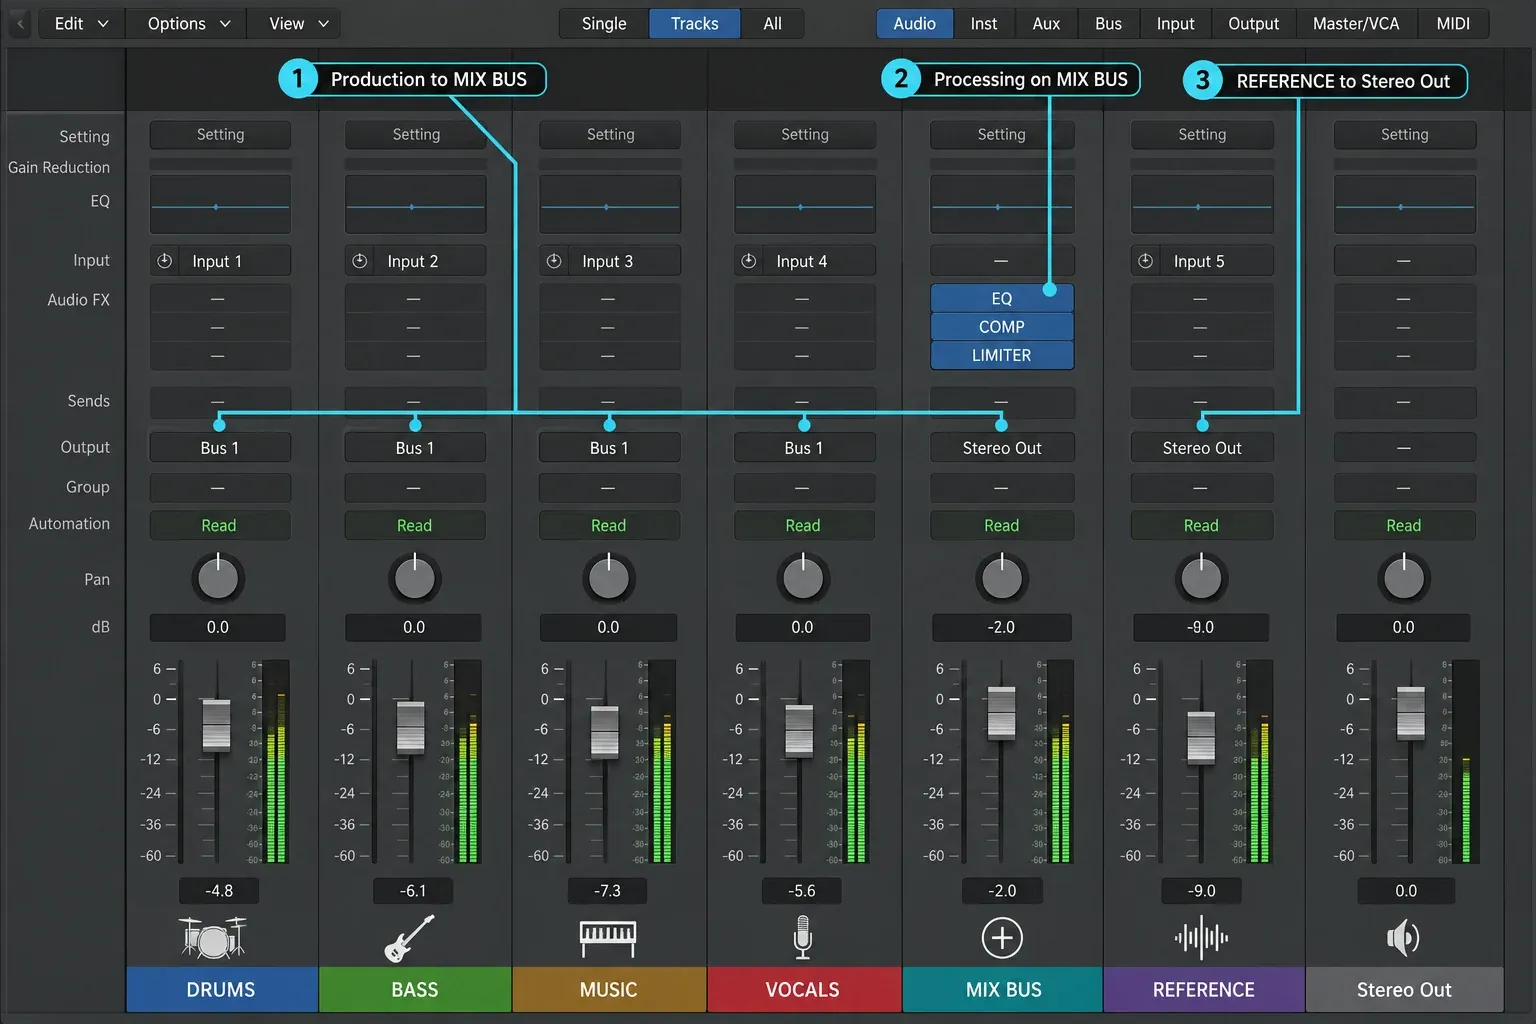Image resolution: width=1536 pixels, height=1024 pixels.
Task: Click the MIX BUS dB field showing -2.0
Action: tap(1001, 627)
